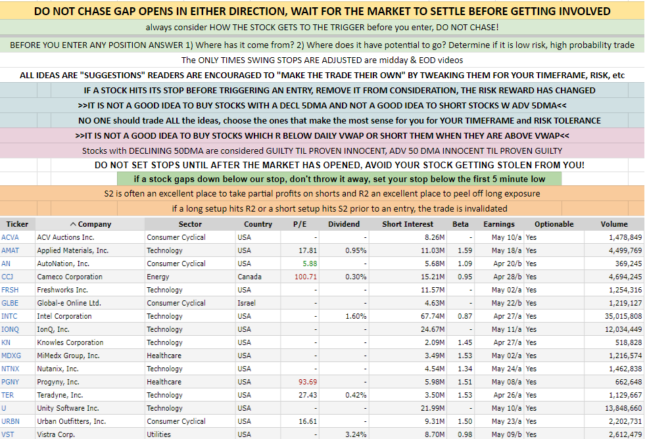Open the KN ticker link
Image resolution: width=645 pixels, height=439 pixels.
(x=6, y=343)
